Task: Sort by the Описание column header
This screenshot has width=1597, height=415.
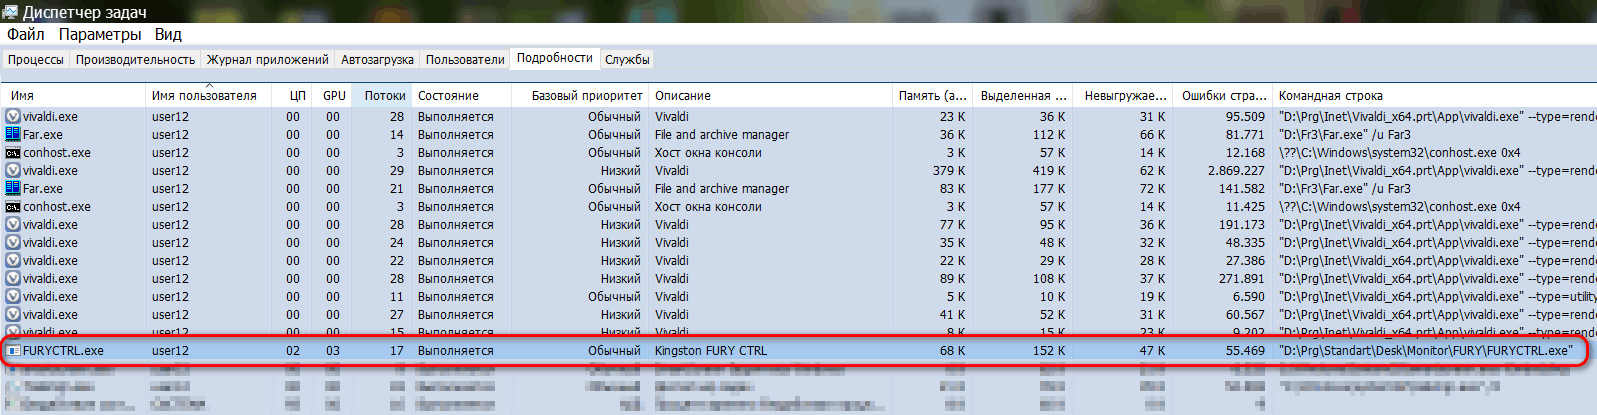Action: (x=770, y=96)
